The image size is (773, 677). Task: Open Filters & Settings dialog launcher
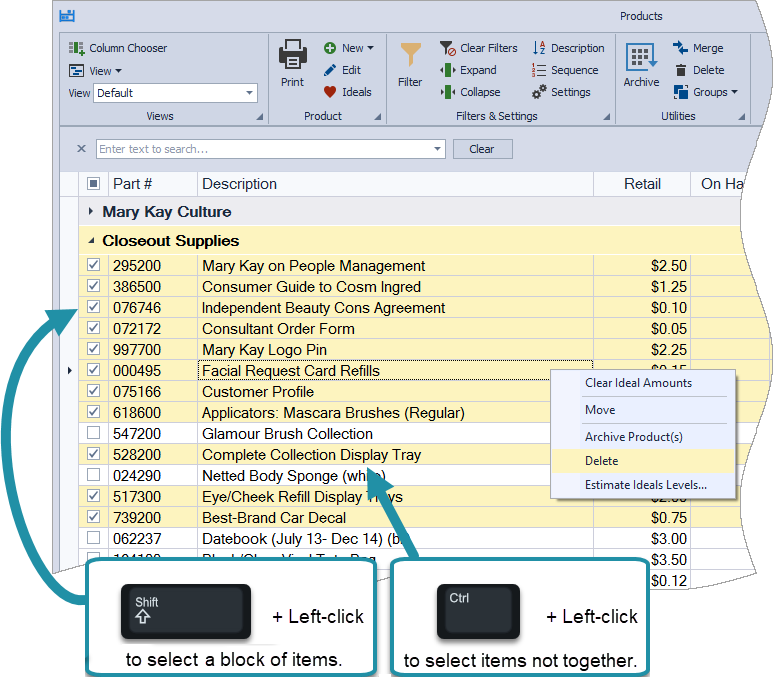tap(606, 117)
